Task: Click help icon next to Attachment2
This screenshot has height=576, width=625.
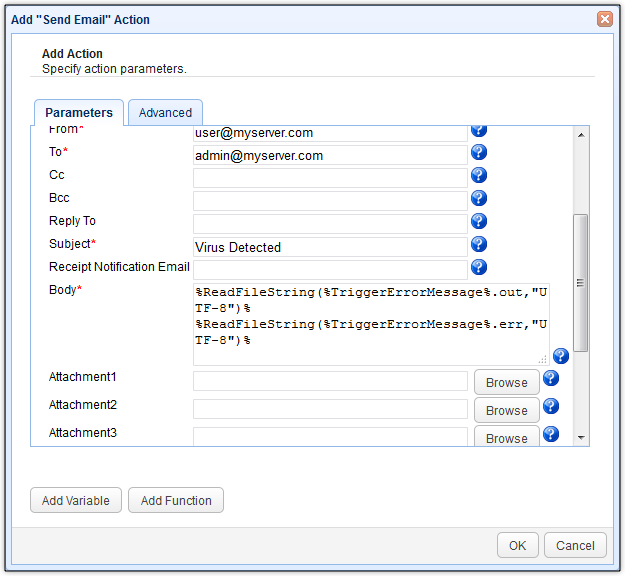Action: pos(550,406)
